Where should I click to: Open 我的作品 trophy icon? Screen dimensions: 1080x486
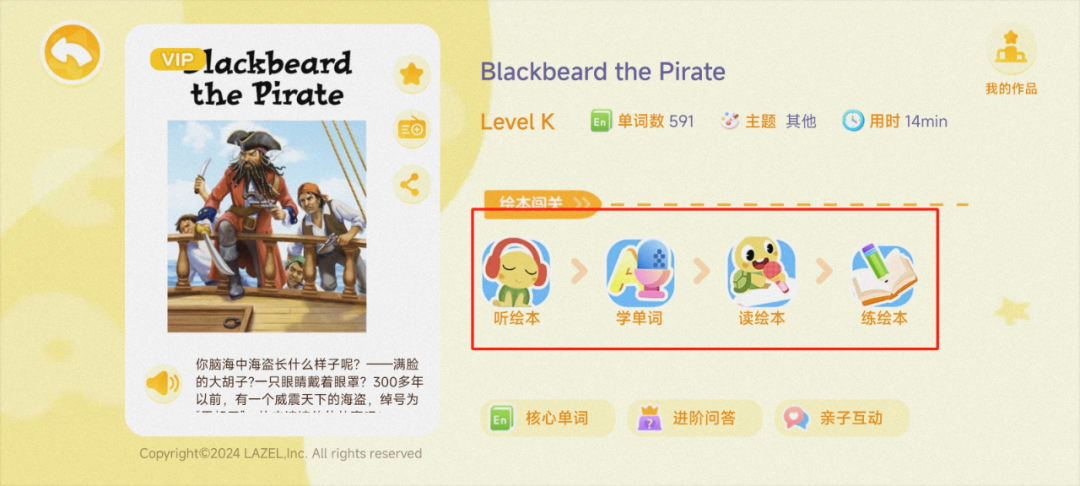click(1010, 61)
